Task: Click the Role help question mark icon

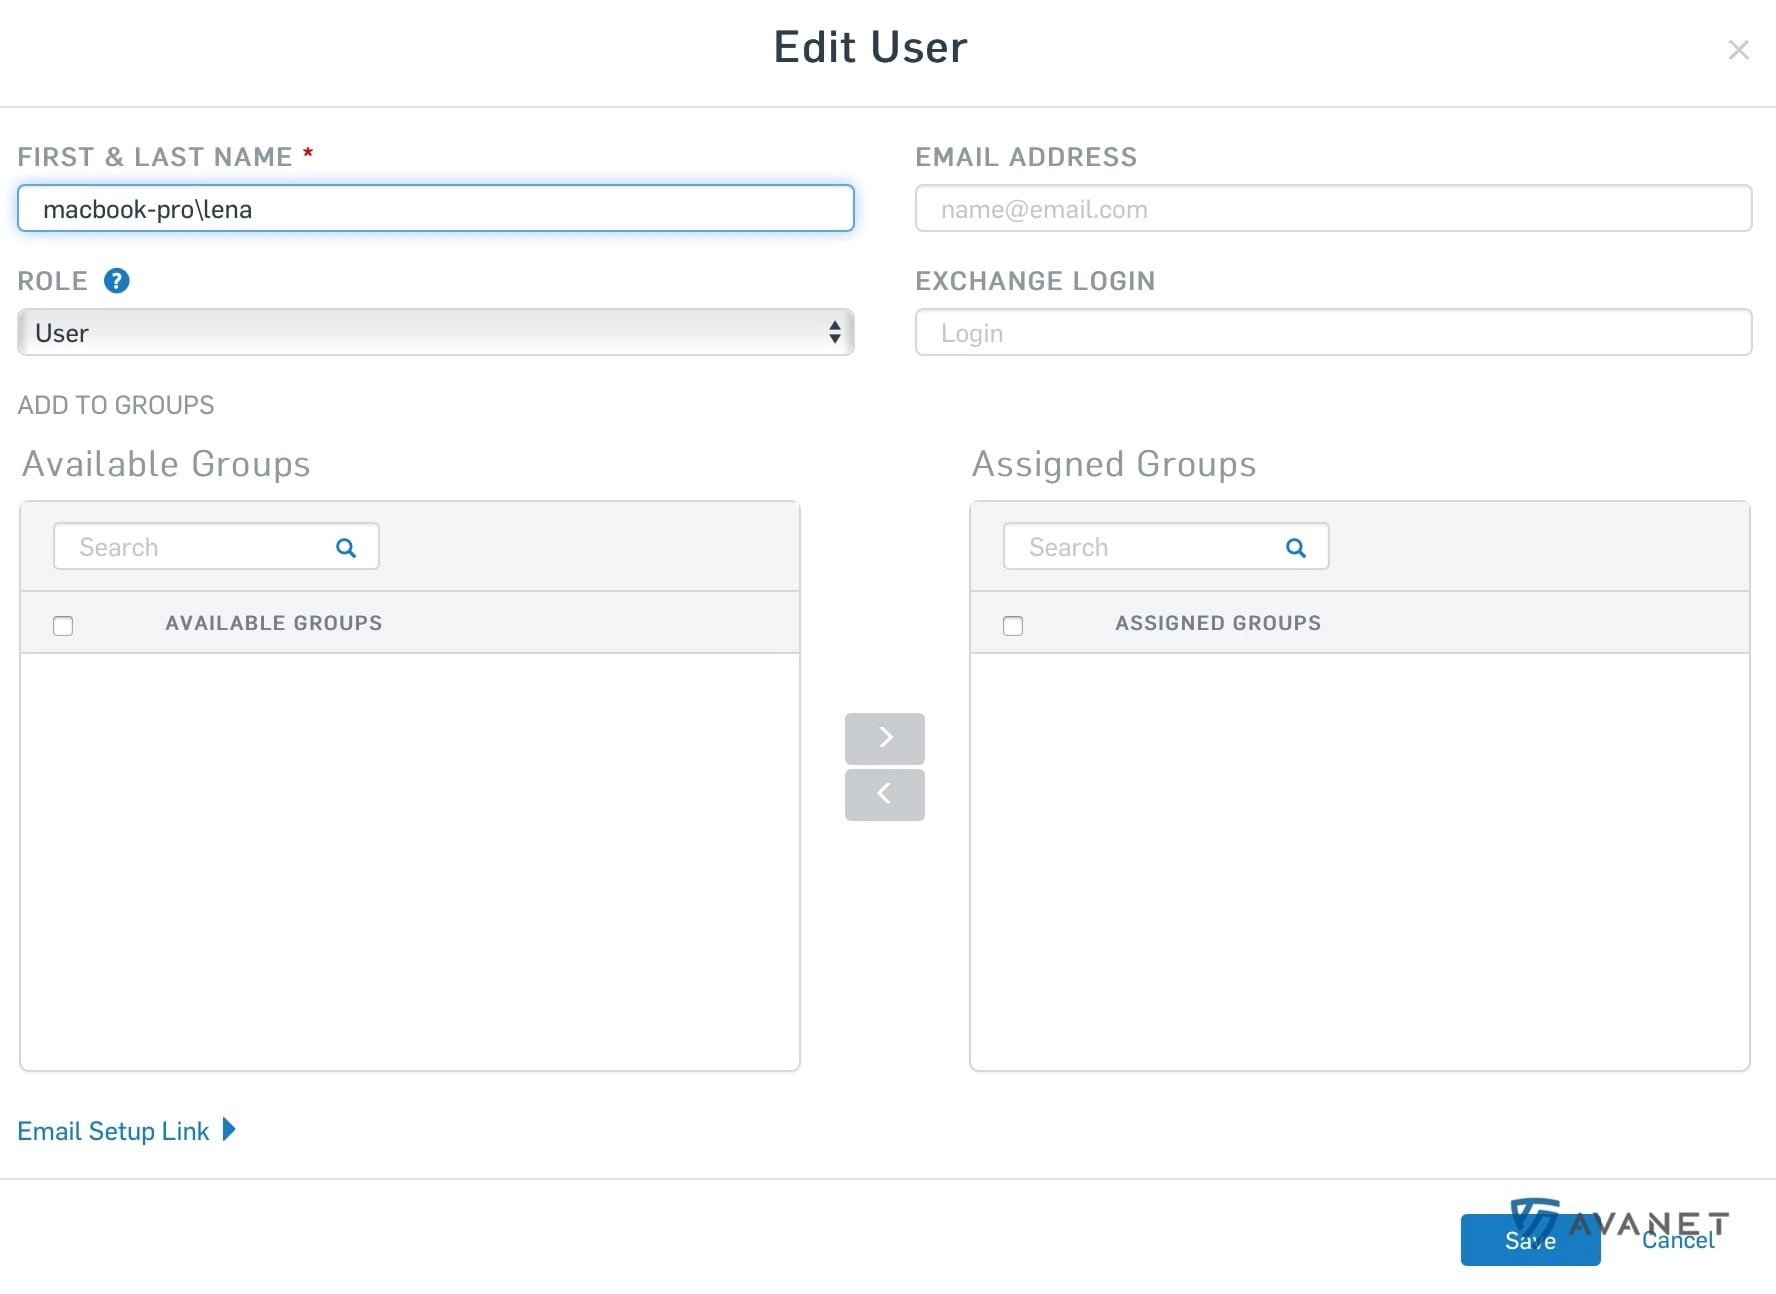Action: point(117,281)
